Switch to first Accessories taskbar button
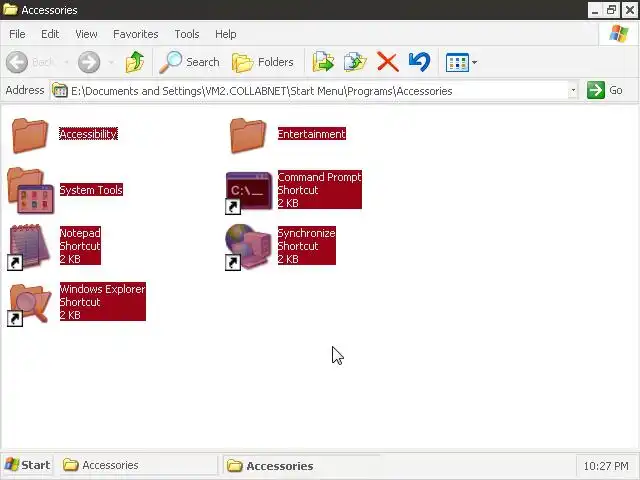The width and height of the screenshot is (640, 480). pyautogui.click(x=138, y=465)
